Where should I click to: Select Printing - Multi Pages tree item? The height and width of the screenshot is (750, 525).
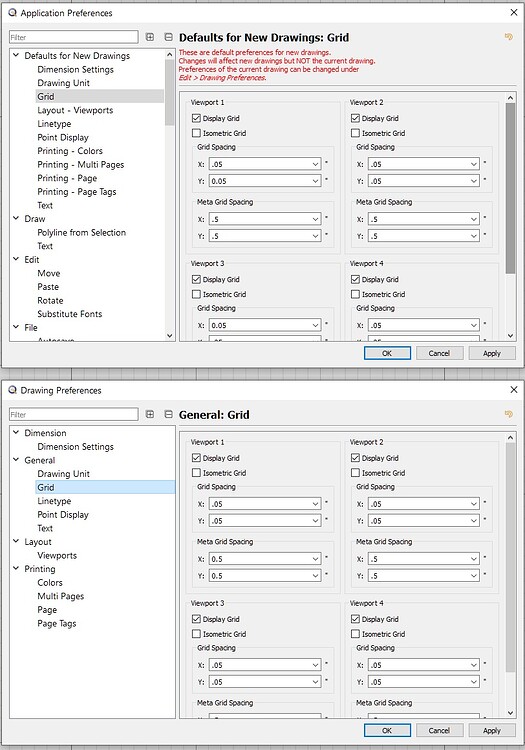point(81,165)
